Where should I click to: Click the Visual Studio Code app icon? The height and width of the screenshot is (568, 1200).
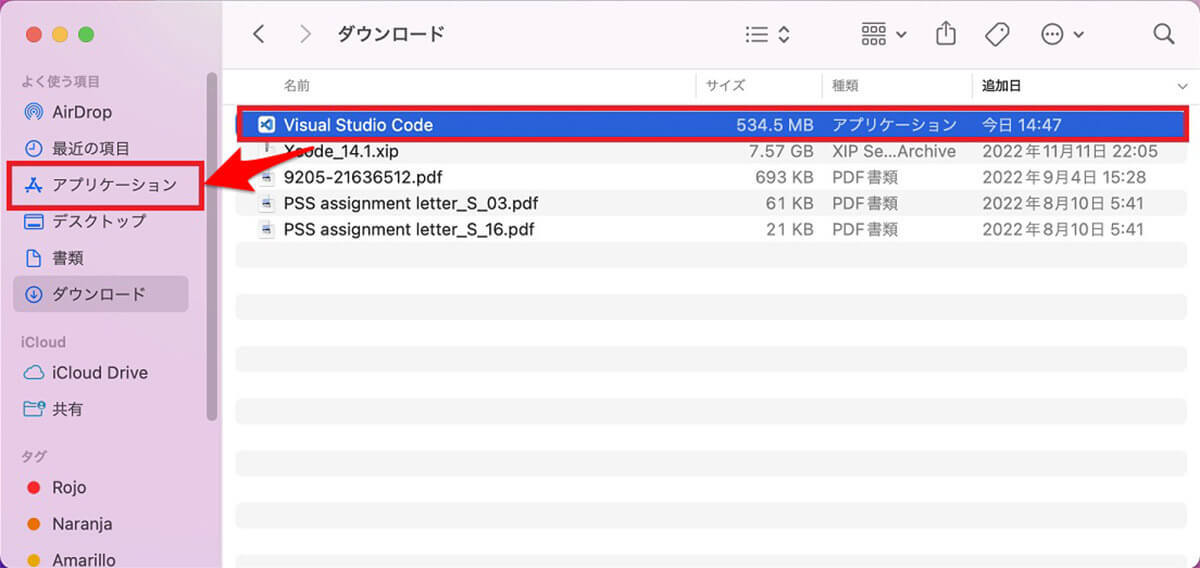266,125
